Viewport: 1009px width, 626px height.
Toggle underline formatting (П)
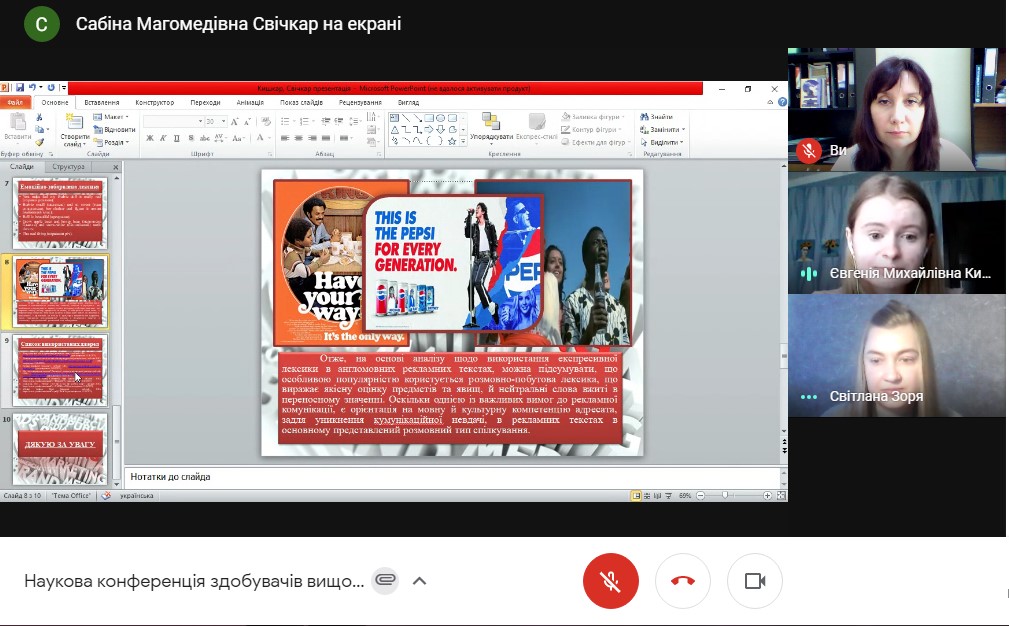click(176, 138)
